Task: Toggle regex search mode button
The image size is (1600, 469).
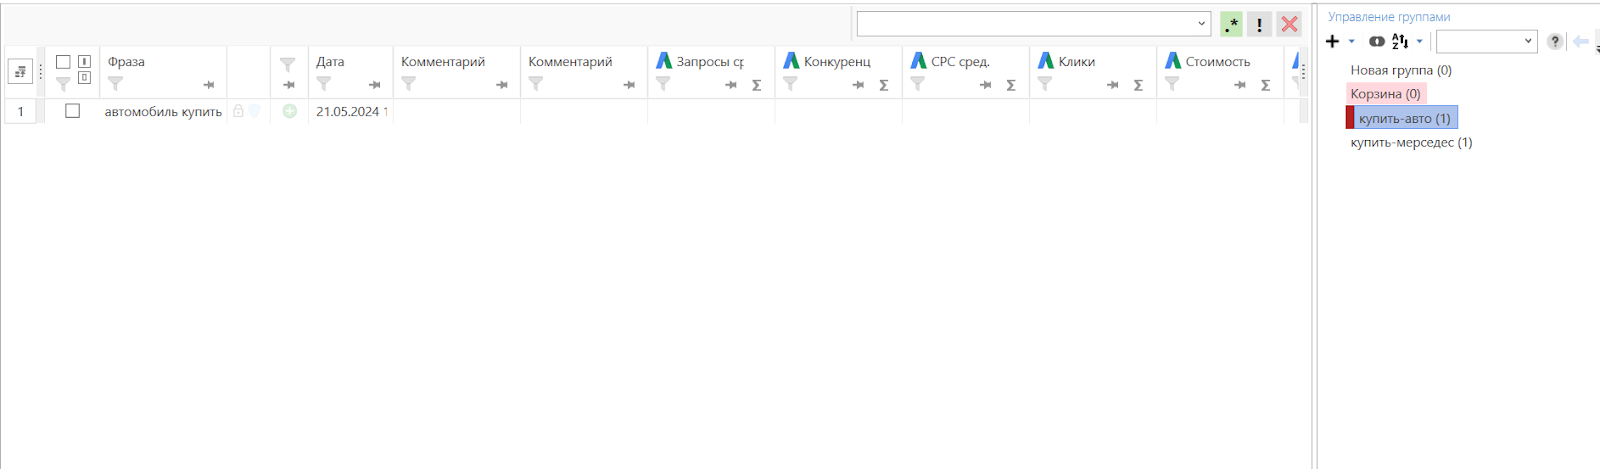Action: click(x=1232, y=24)
